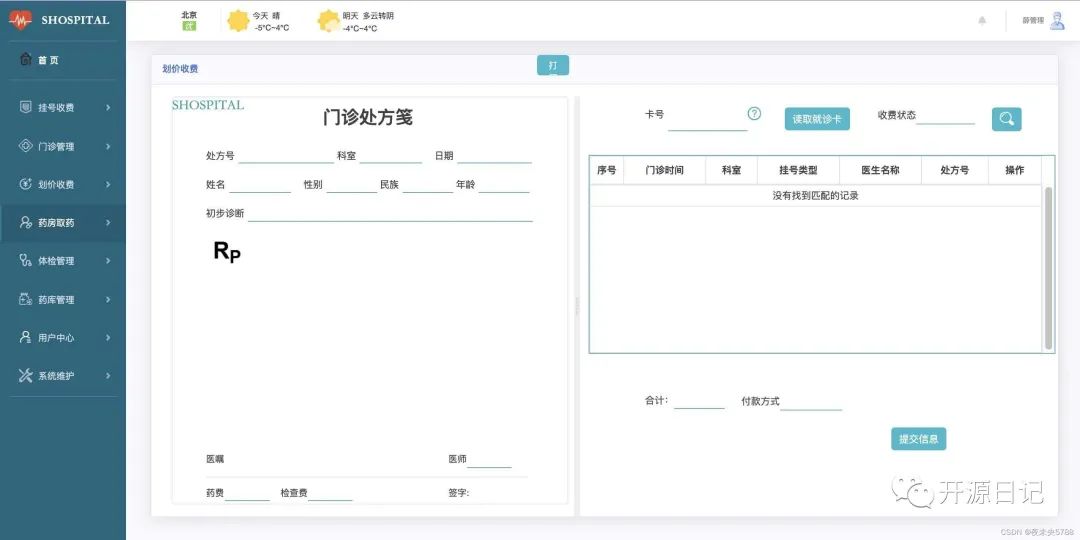
Task: Click the 检查费 field on prescription
Action: pos(330,493)
